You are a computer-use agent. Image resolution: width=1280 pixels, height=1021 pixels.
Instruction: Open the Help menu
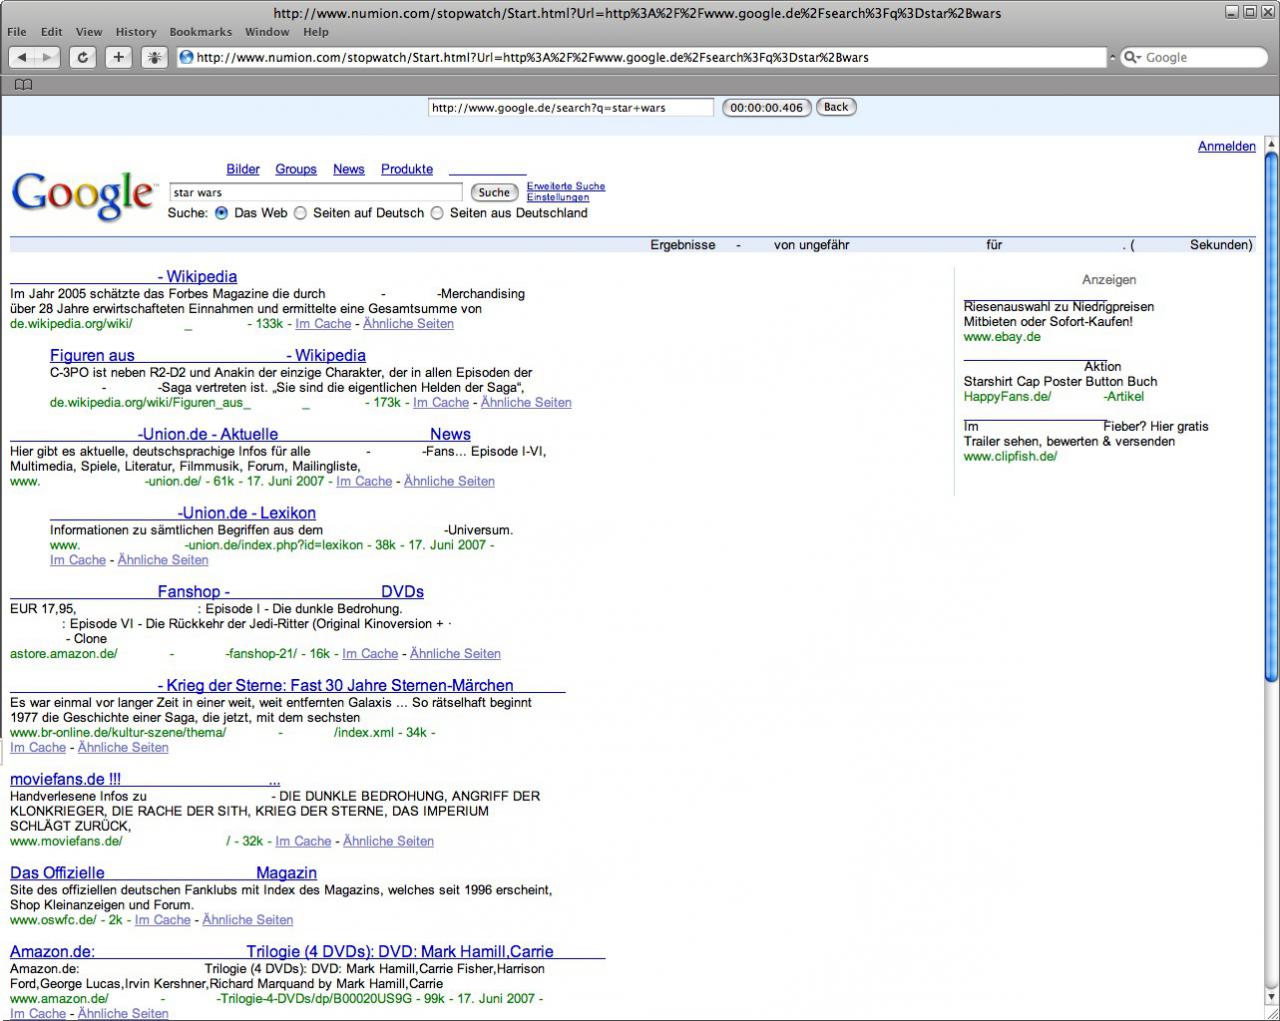pos(316,32)
